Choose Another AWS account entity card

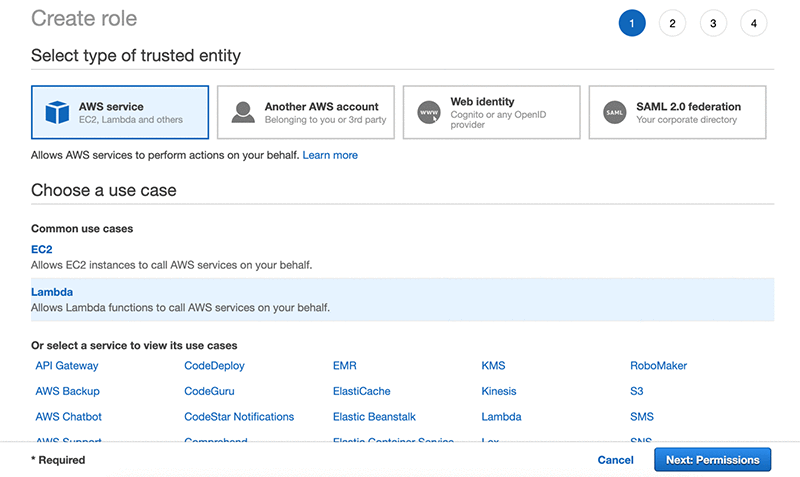(306, 112)
